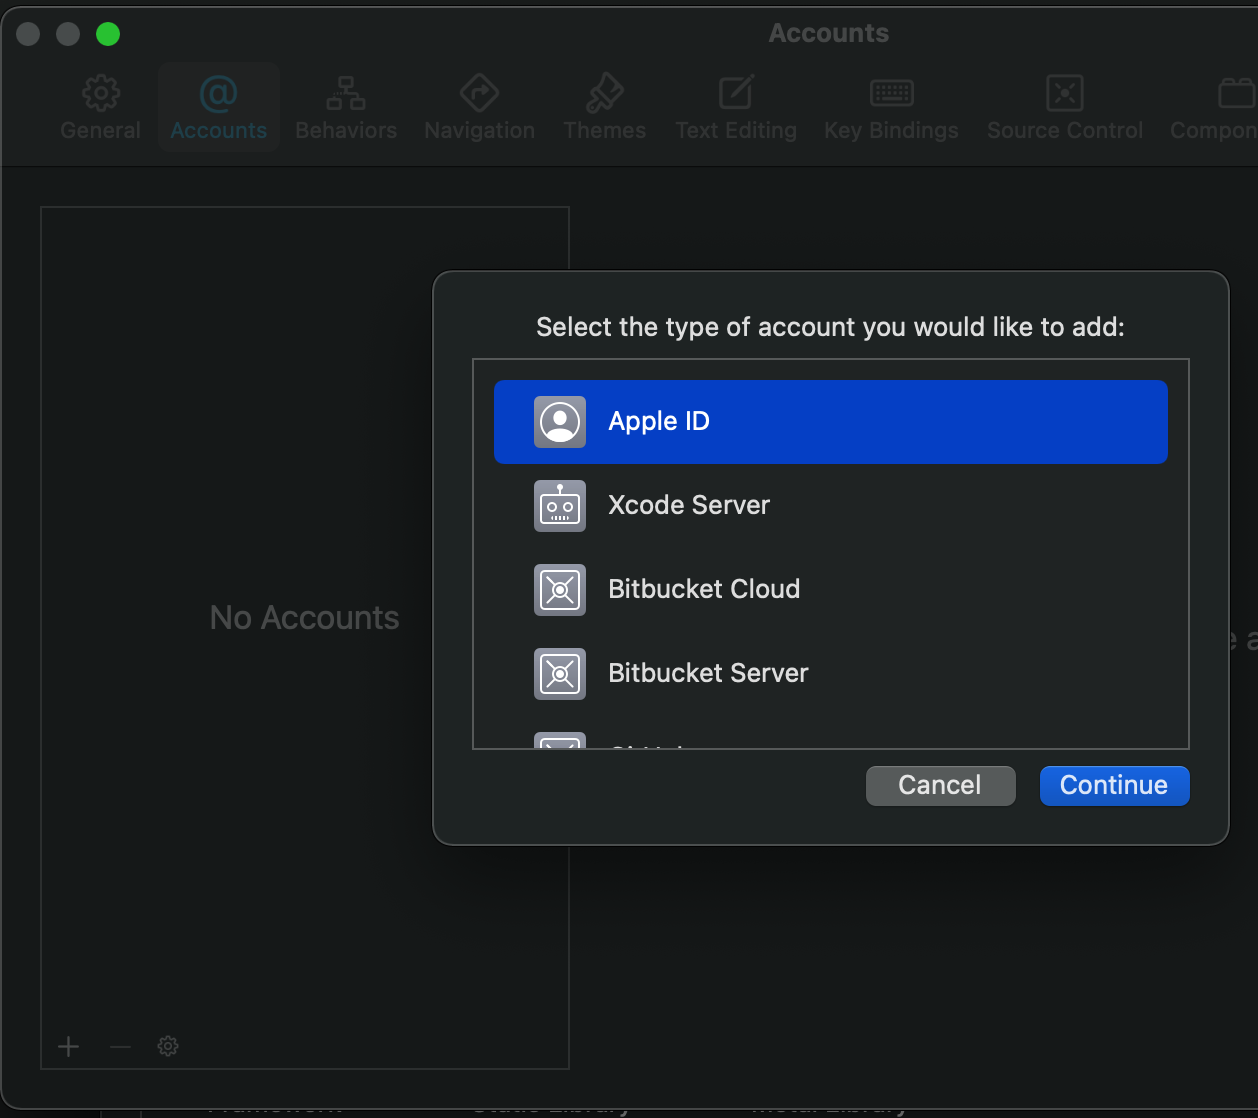Switch to the Text Editing tab
Viewport: 1258px width, 1118px height.
point(736,108)
